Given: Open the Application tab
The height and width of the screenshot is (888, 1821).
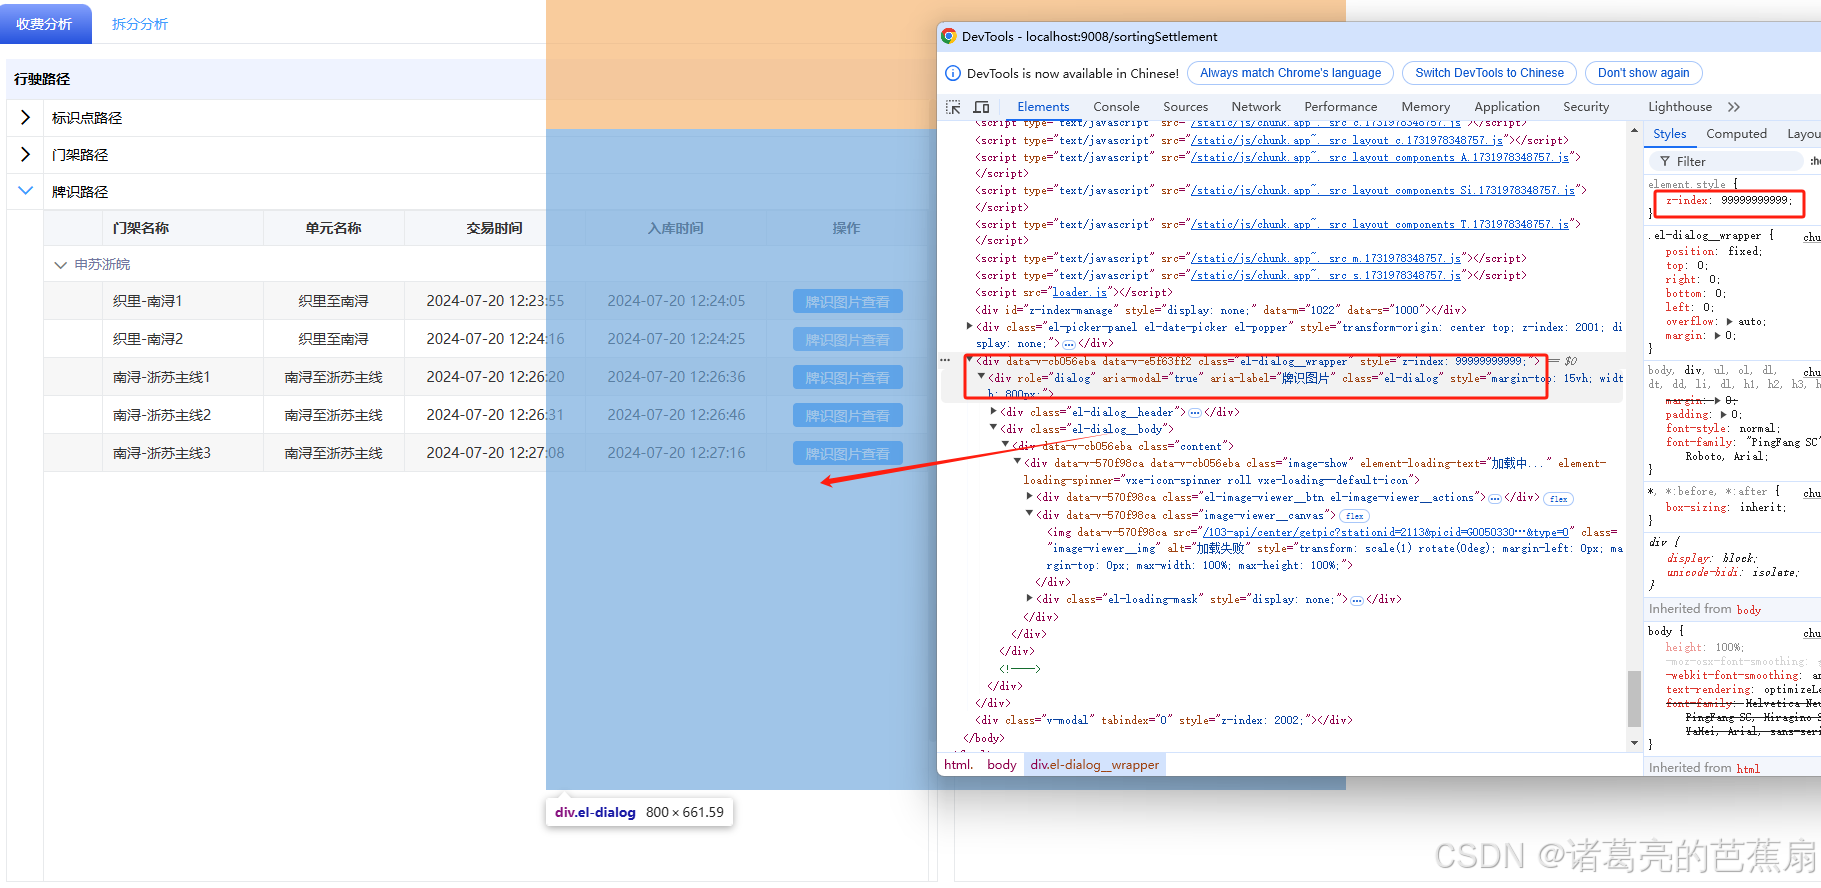Looking at the screenshot, I should click(x=1506, y=107).
